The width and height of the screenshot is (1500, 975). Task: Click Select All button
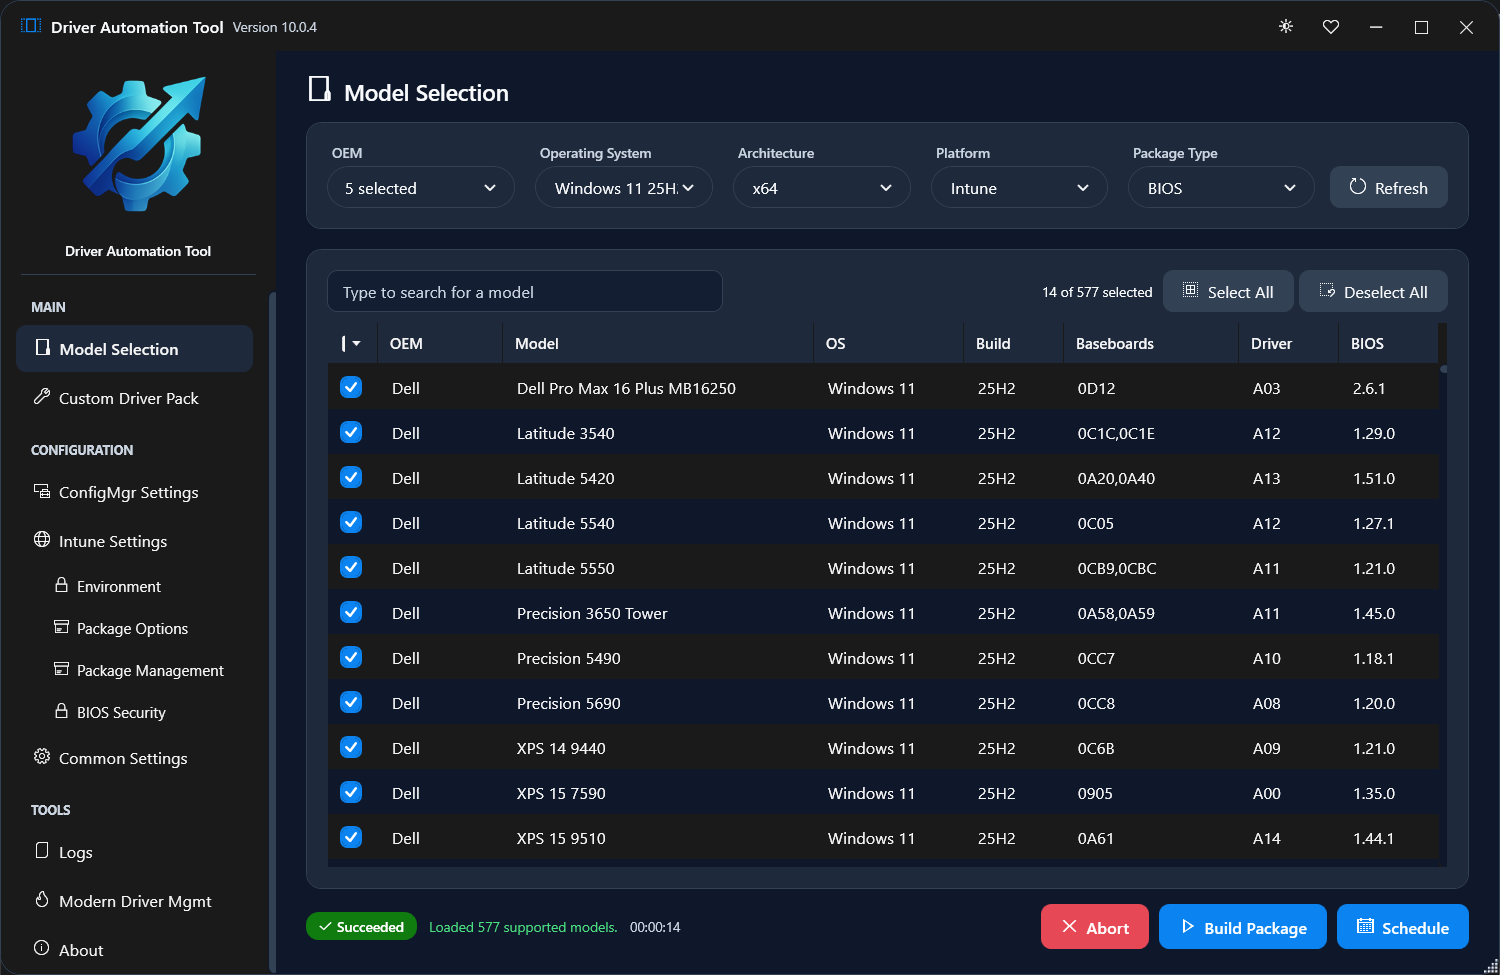coord(1228,292)
